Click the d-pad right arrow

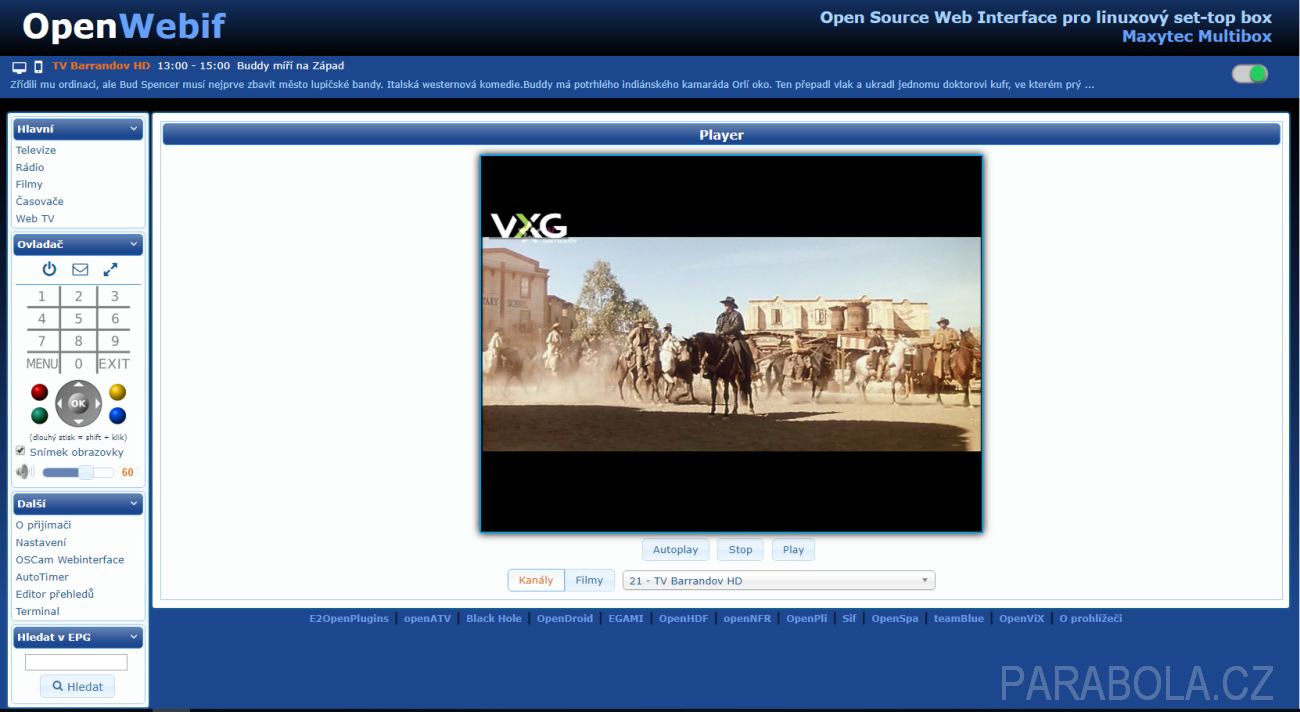pos(96,404)
